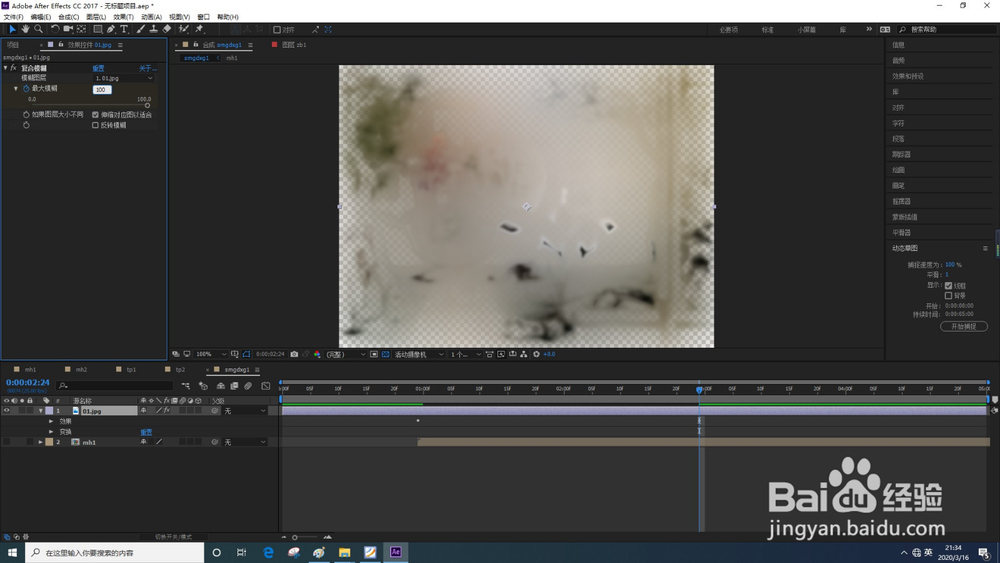Click the frame blending icon in timeline
The height and width of the screenshot is (563, 1000).
pos(234,386)
